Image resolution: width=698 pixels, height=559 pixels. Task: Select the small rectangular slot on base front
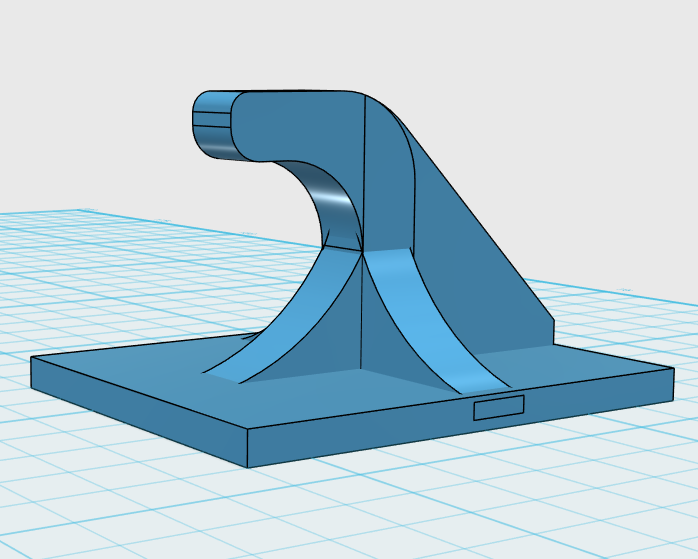coord(499,407)
